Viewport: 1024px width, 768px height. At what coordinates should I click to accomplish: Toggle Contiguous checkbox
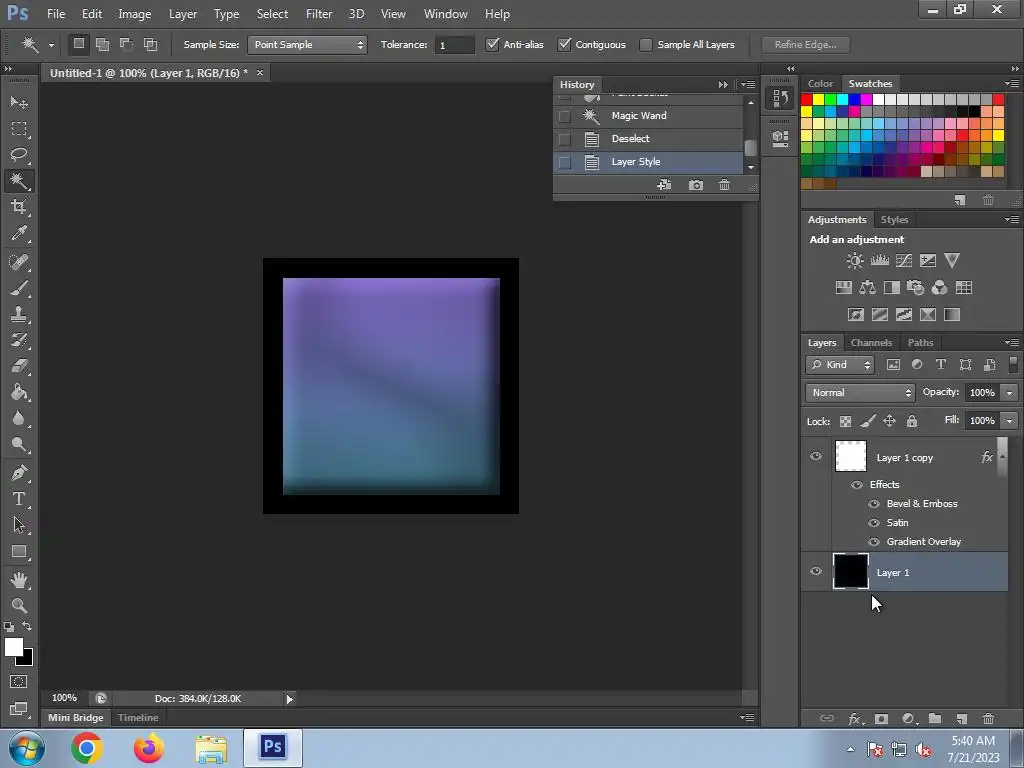564,44
